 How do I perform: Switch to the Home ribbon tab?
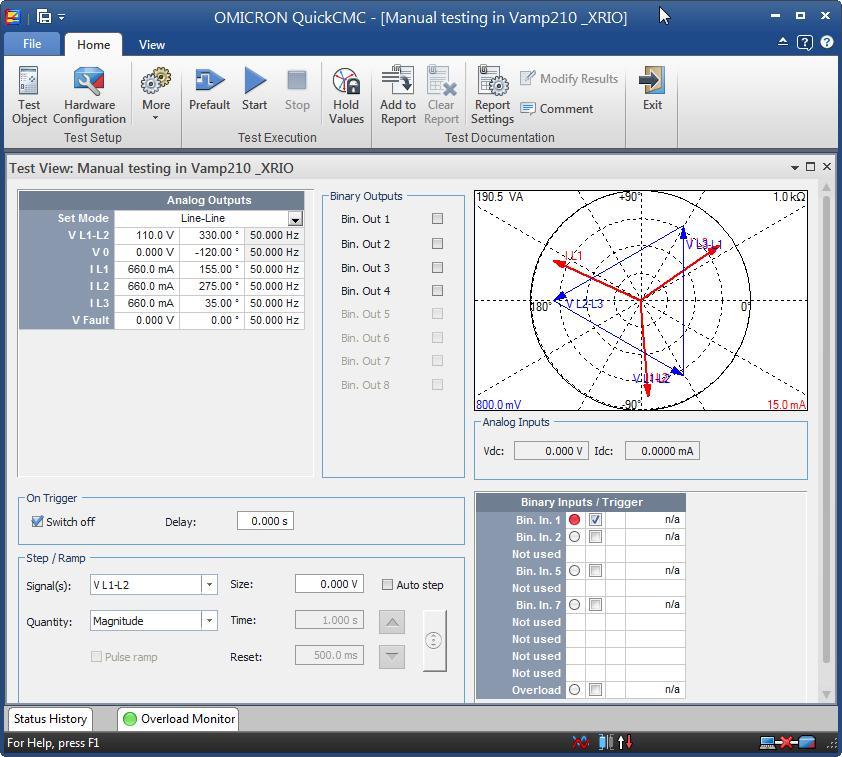tap(93, 45)
